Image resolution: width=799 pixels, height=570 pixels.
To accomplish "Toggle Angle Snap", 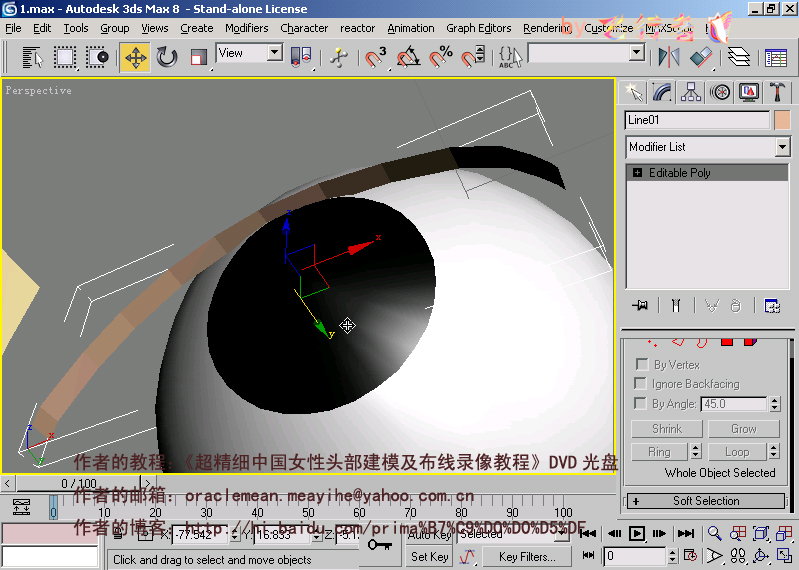I will (408, 57).
